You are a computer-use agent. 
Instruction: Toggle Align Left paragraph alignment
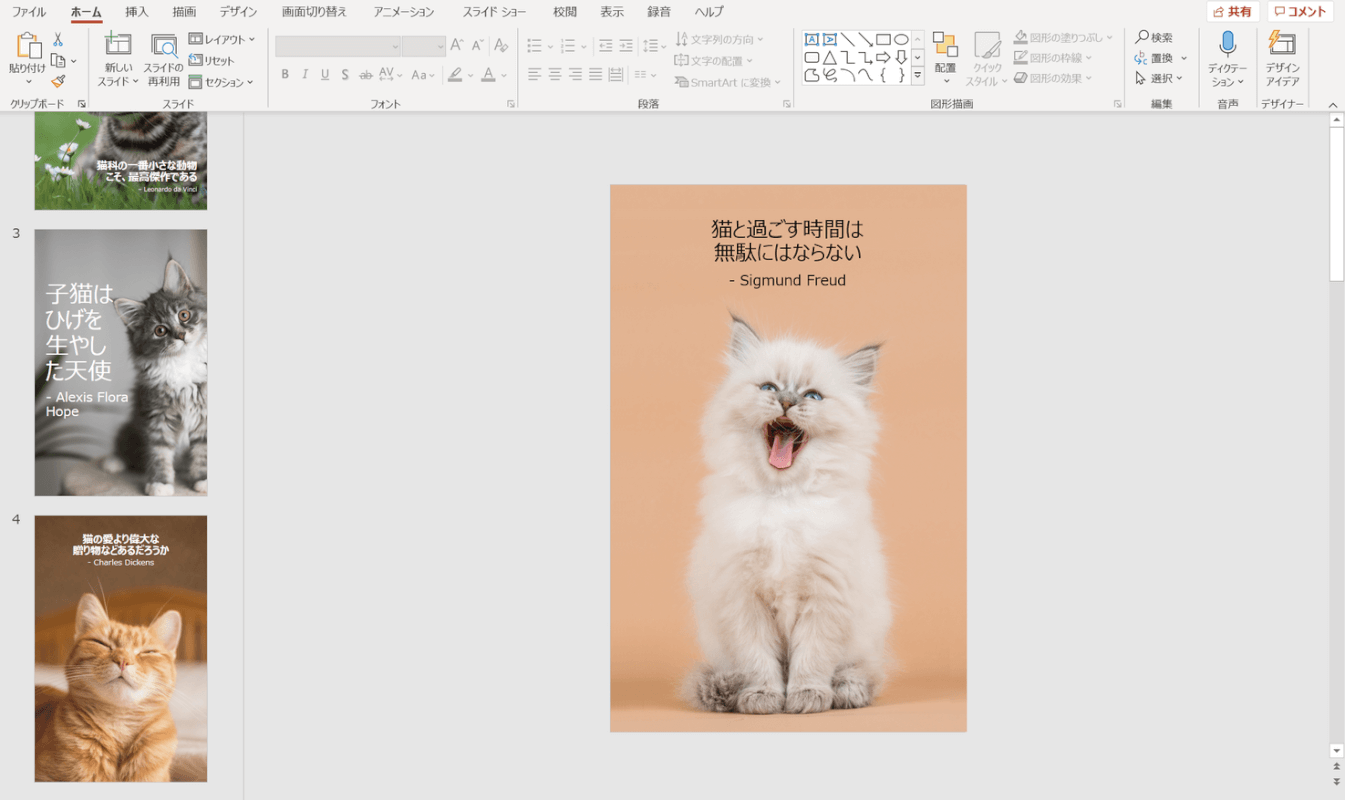click(x=534, y=75)
